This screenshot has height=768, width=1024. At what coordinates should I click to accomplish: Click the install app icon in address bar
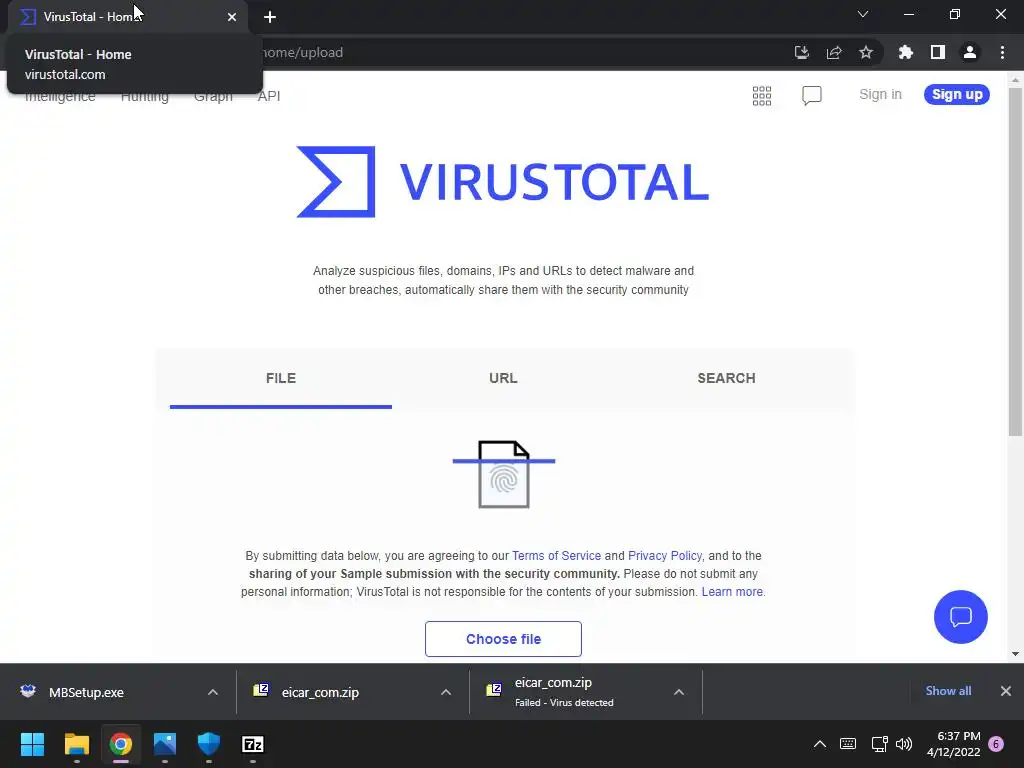coord(802,52)
